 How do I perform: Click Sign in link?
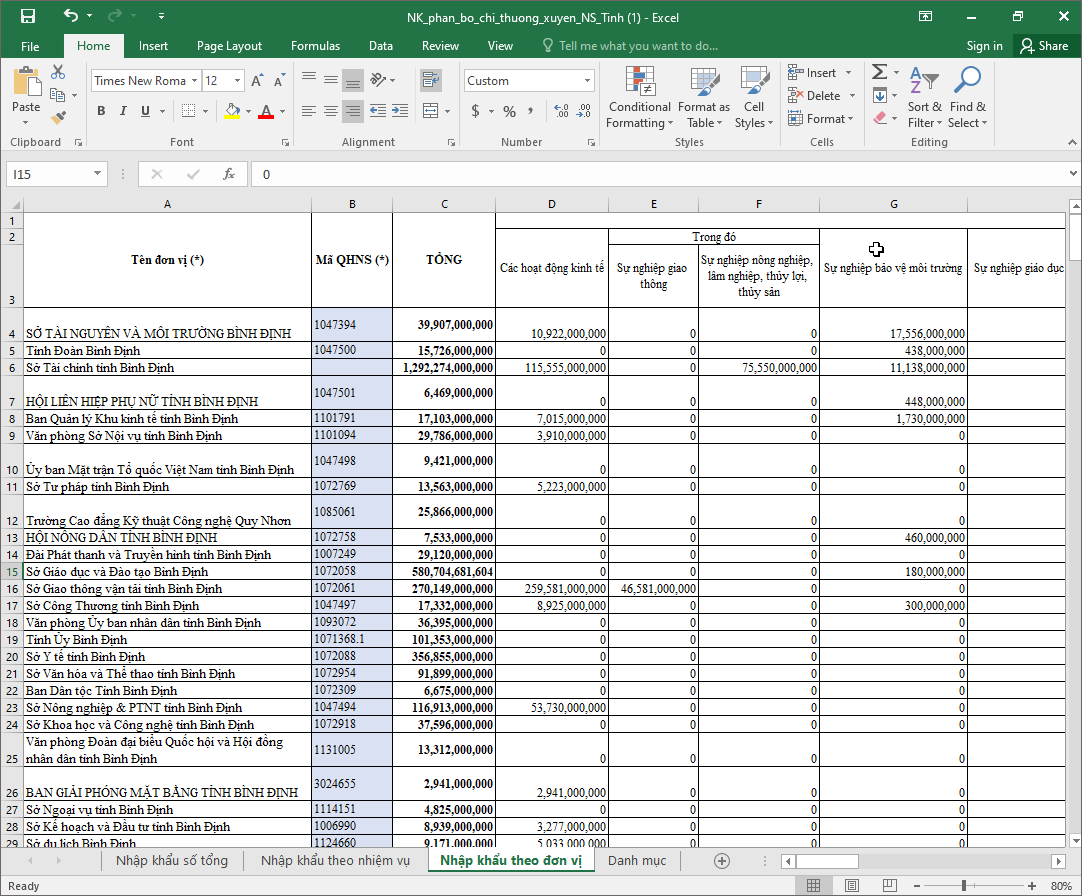point(984,46)
